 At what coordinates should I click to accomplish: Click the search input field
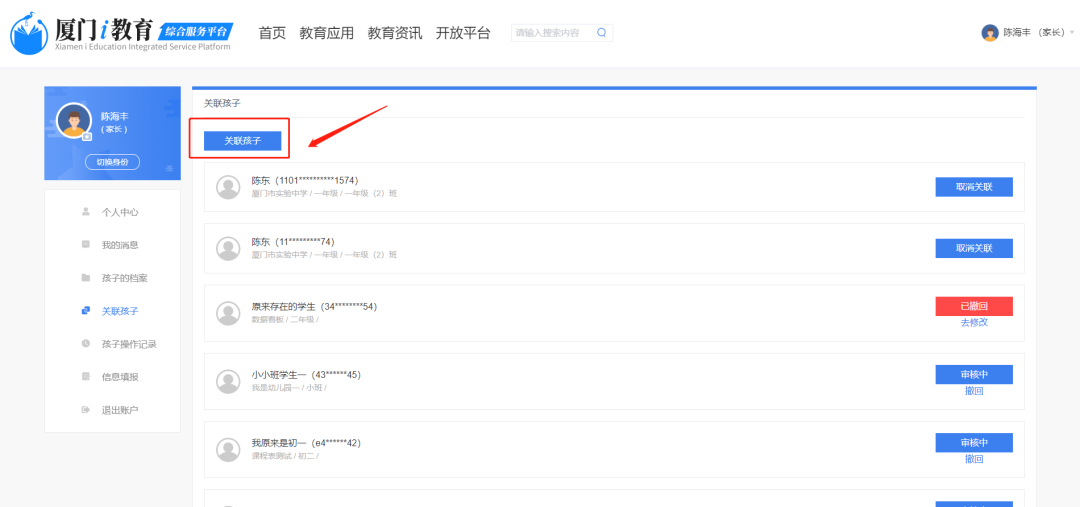click(x=552, y=33)
